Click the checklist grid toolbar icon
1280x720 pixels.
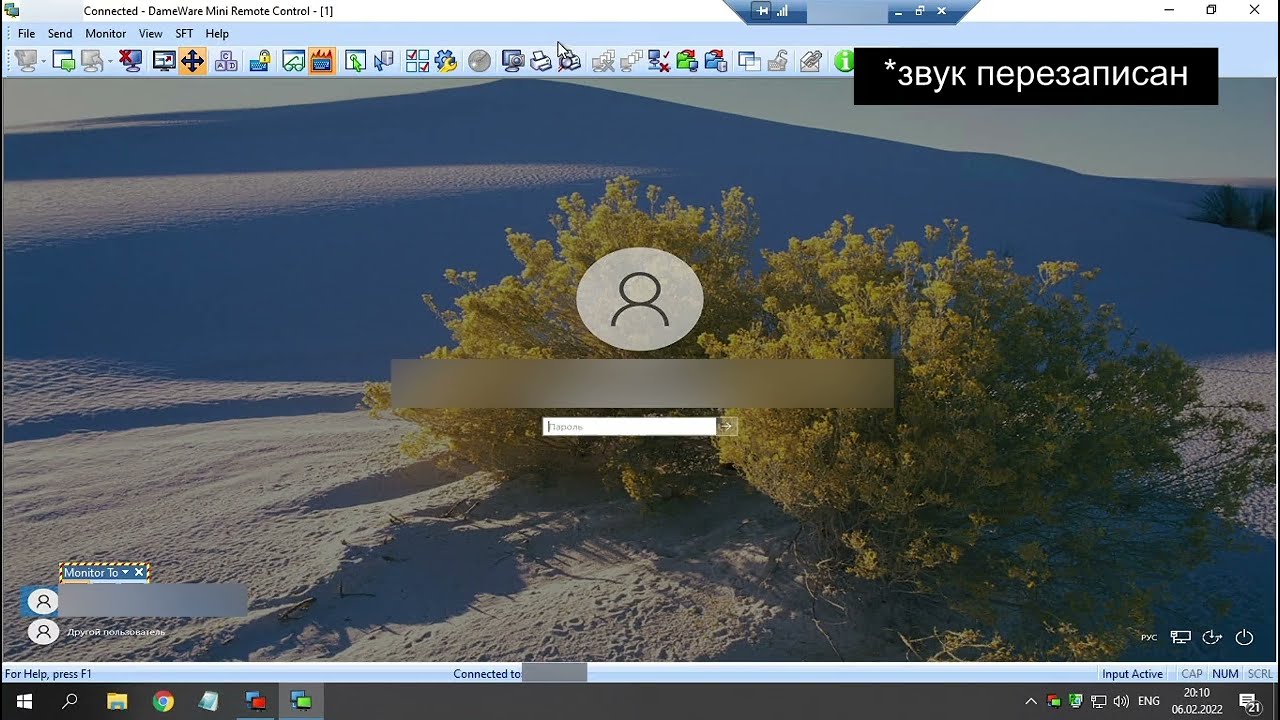[x=417, y=61]
